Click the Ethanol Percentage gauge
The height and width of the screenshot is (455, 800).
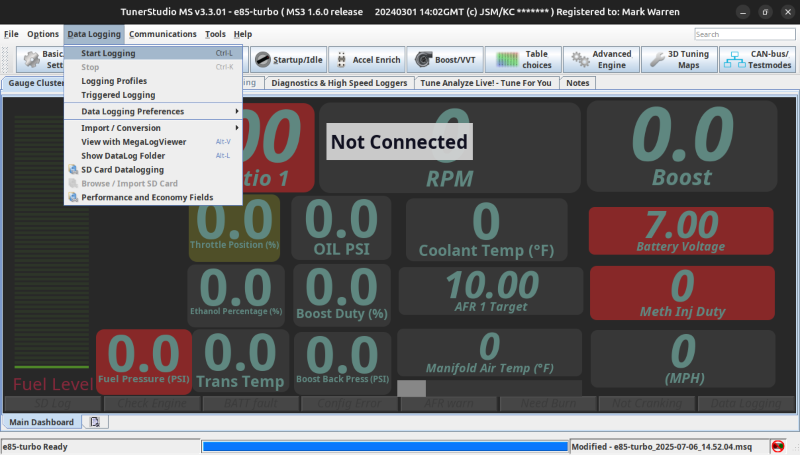click(x=236, y=295)
